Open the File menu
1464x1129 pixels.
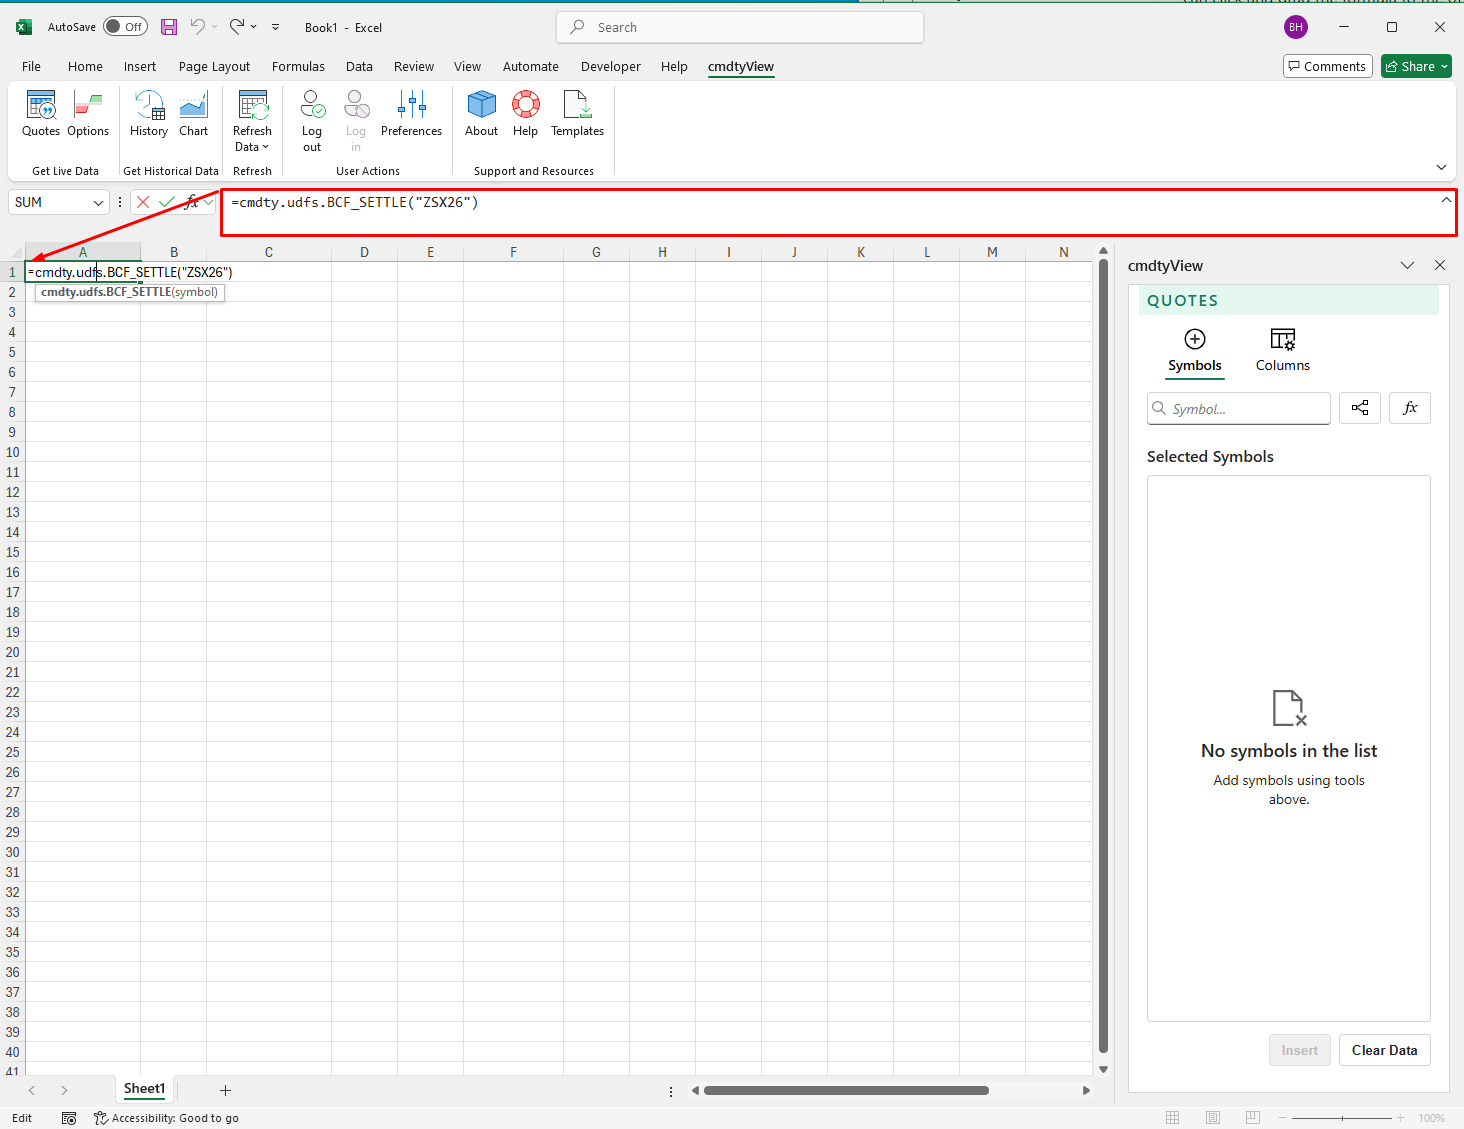click(32, 66)
